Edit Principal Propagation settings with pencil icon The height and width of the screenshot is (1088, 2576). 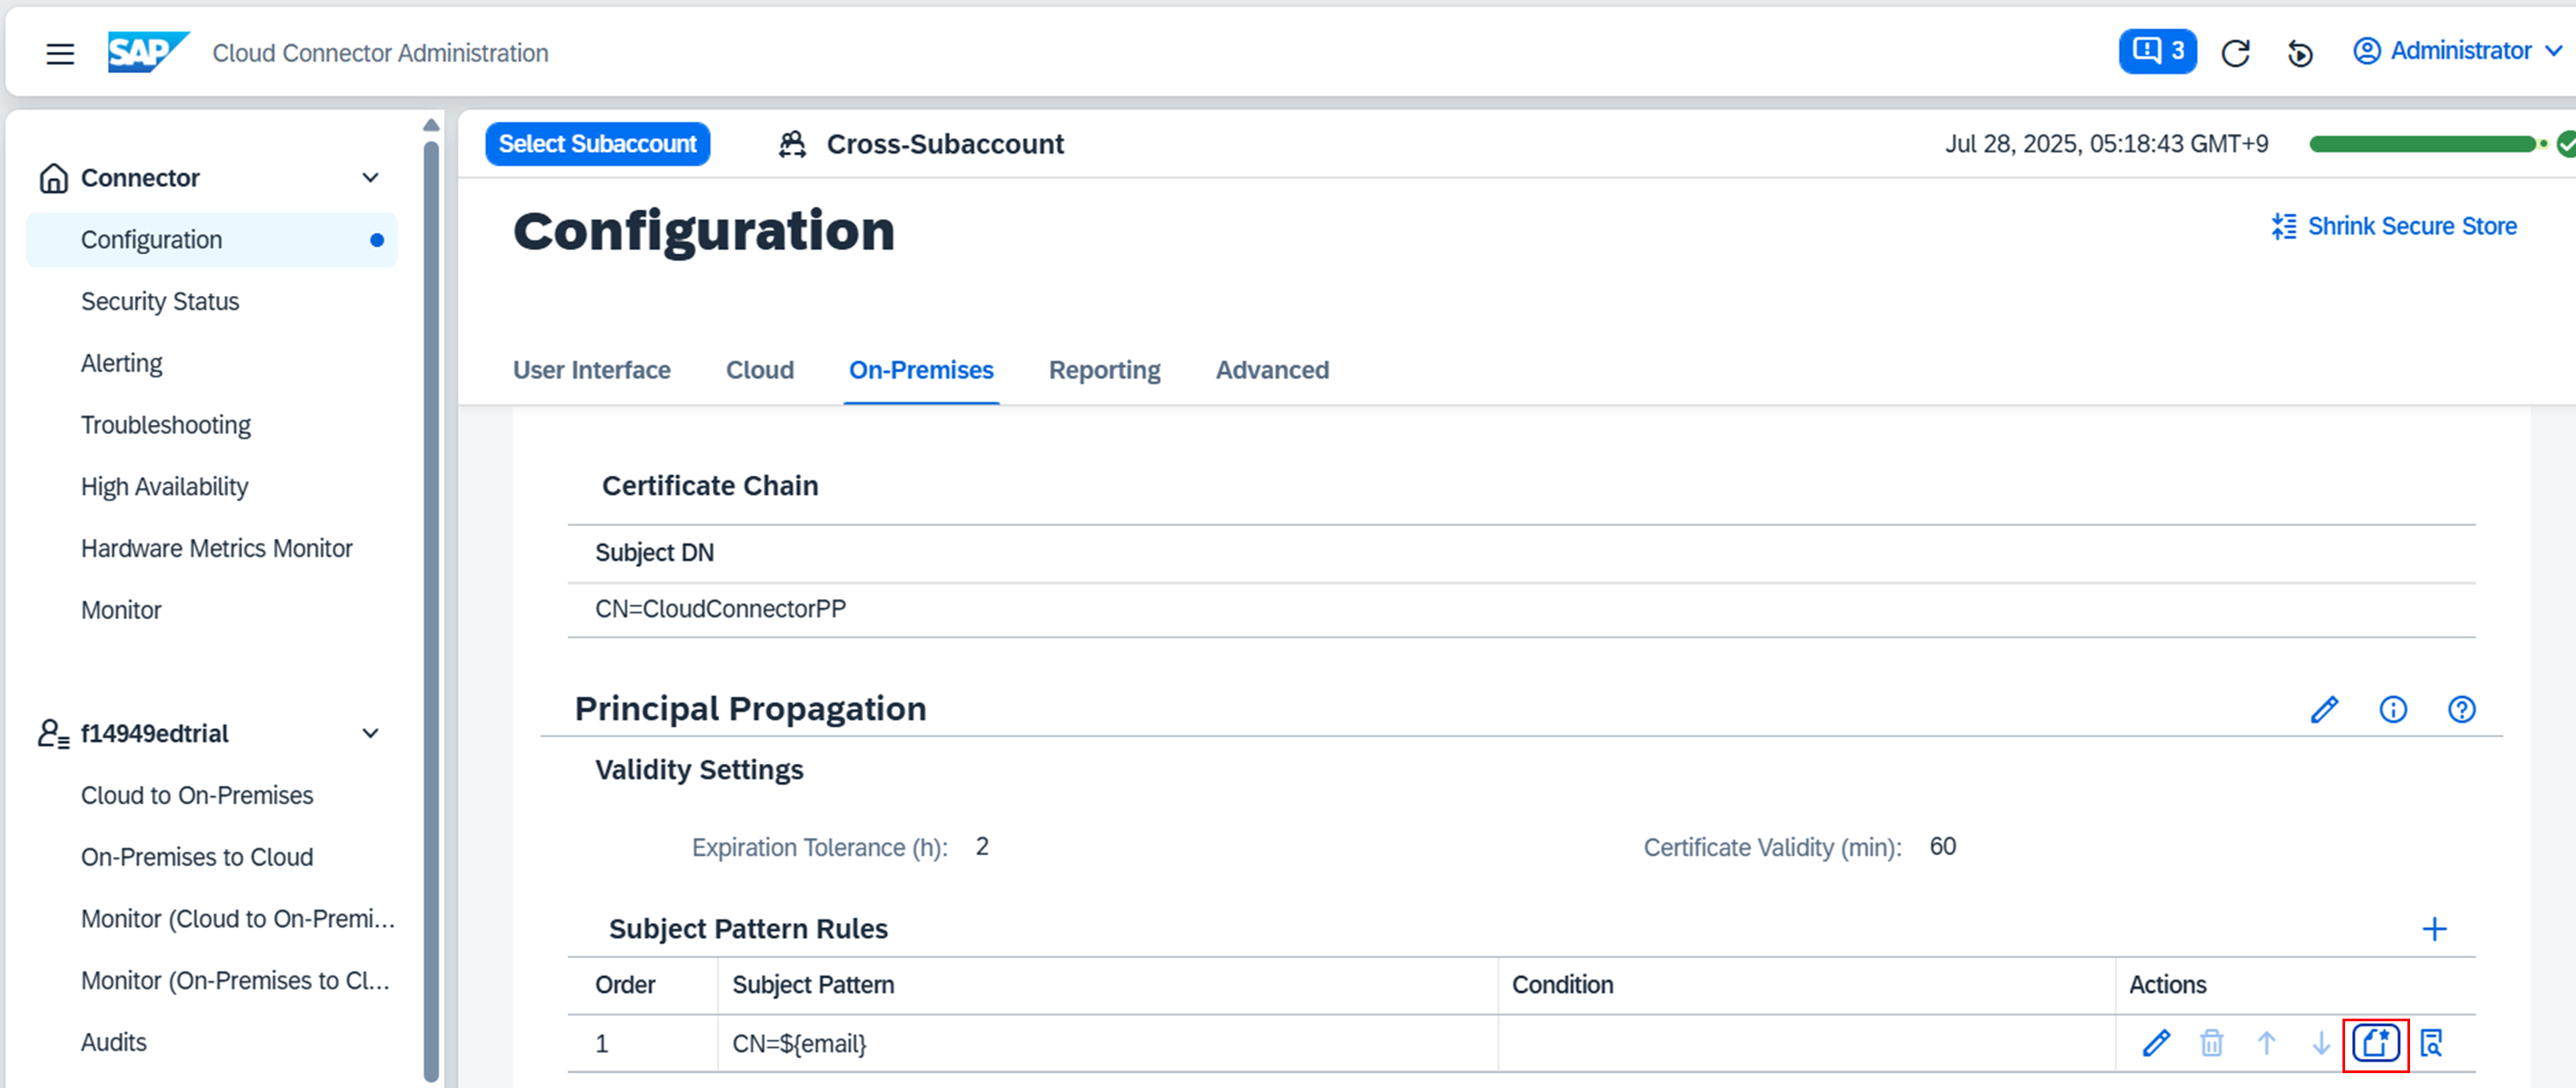tap(2324, 709)
